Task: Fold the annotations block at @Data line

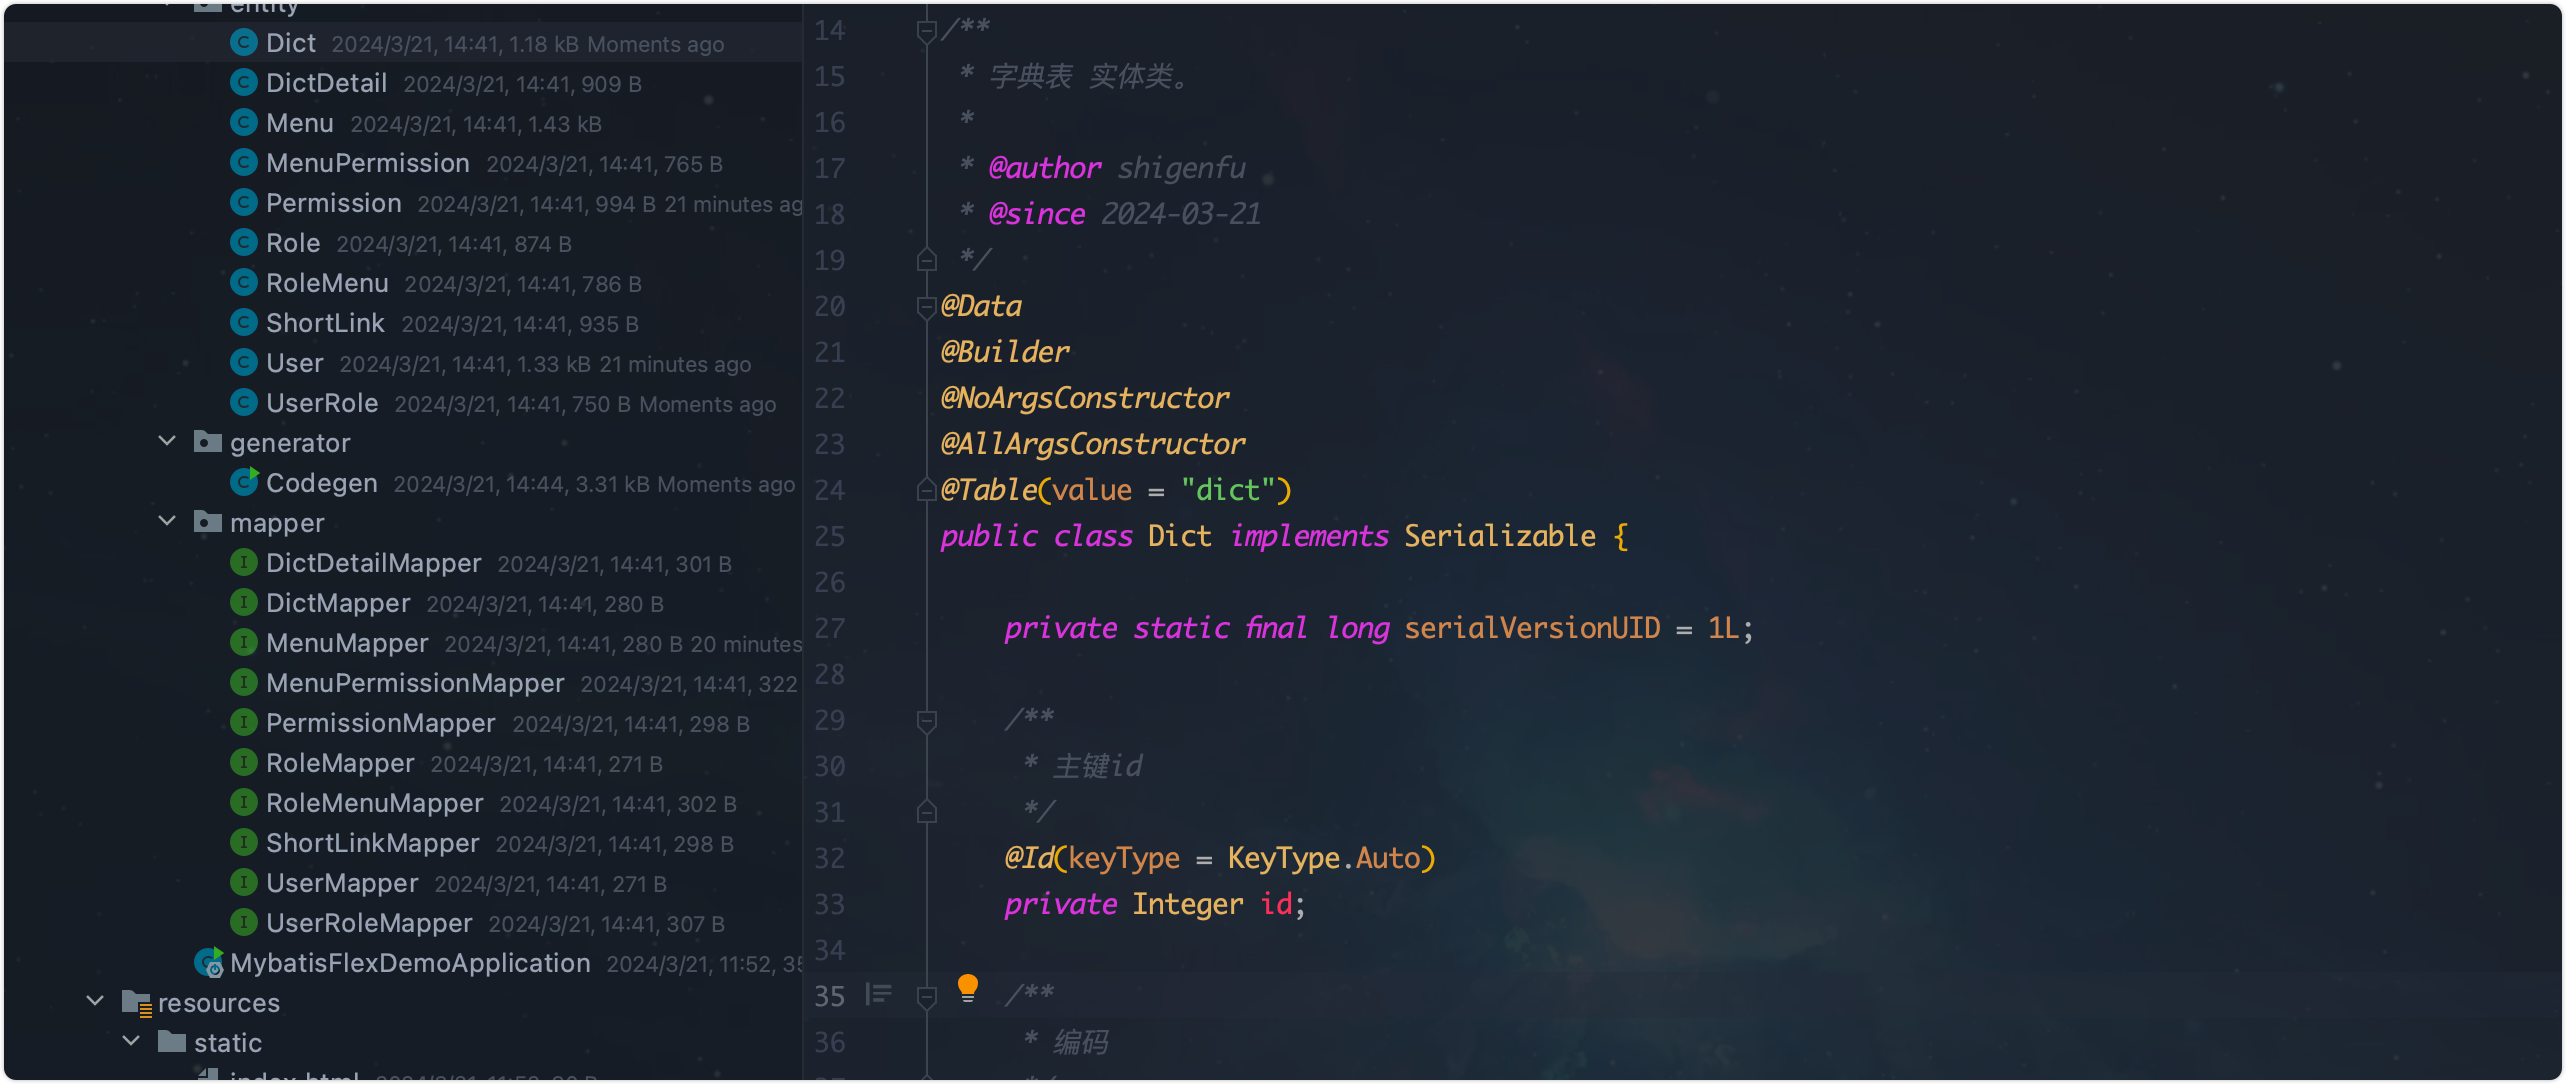Action: pyautogui.click(x=926, y=307)
